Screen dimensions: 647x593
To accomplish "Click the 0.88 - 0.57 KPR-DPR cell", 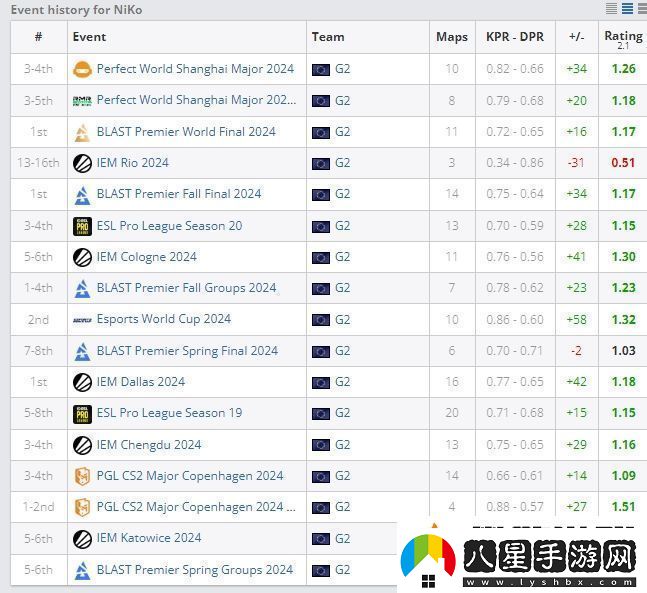I will point(515,507).
